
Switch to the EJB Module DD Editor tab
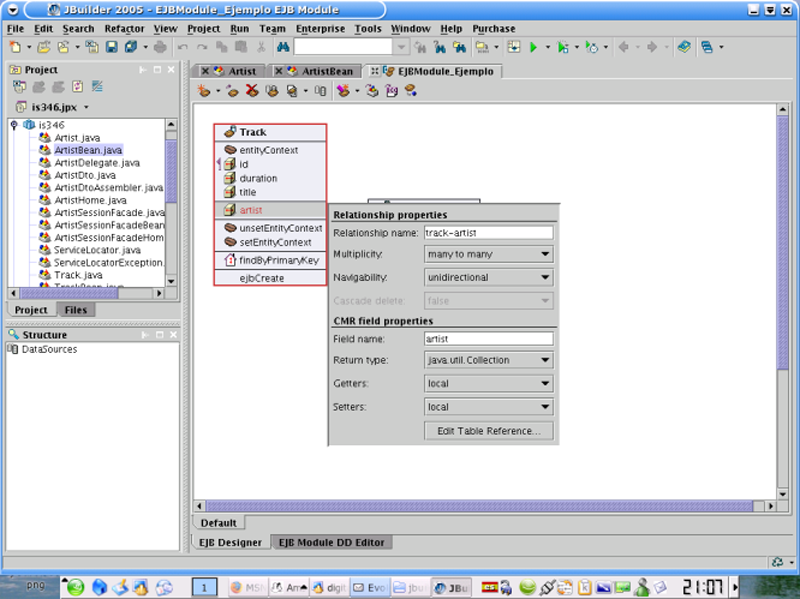coord(332,542)
